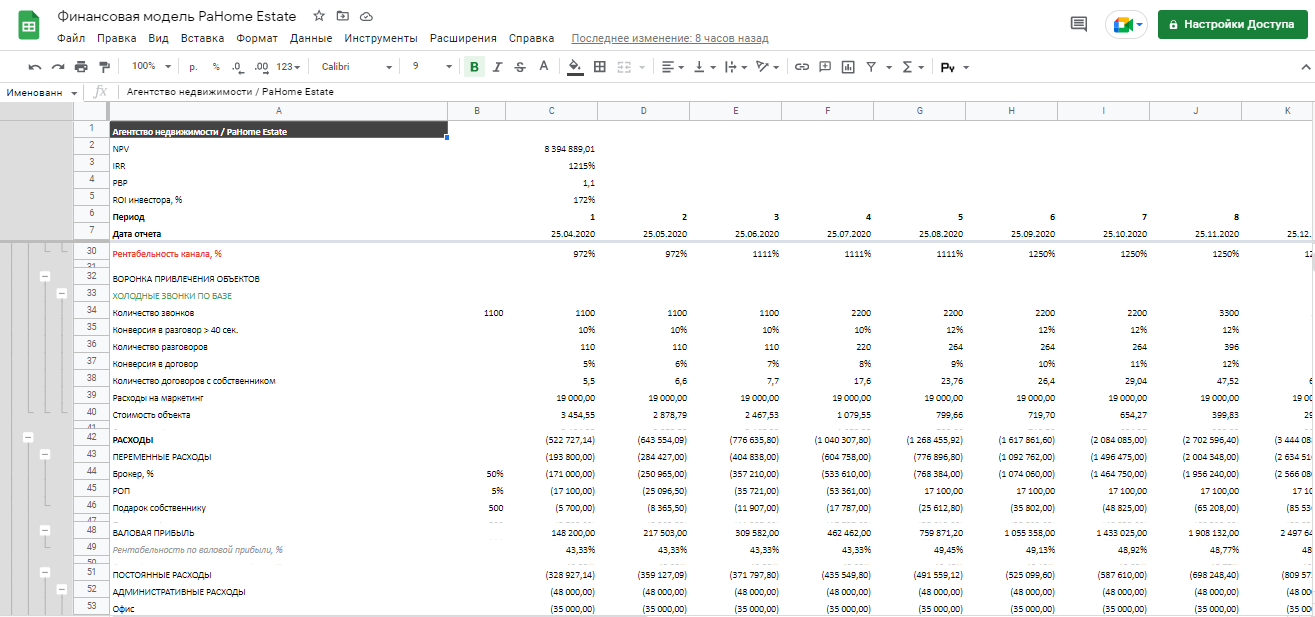Open the Вид menu

pos(158,38)
